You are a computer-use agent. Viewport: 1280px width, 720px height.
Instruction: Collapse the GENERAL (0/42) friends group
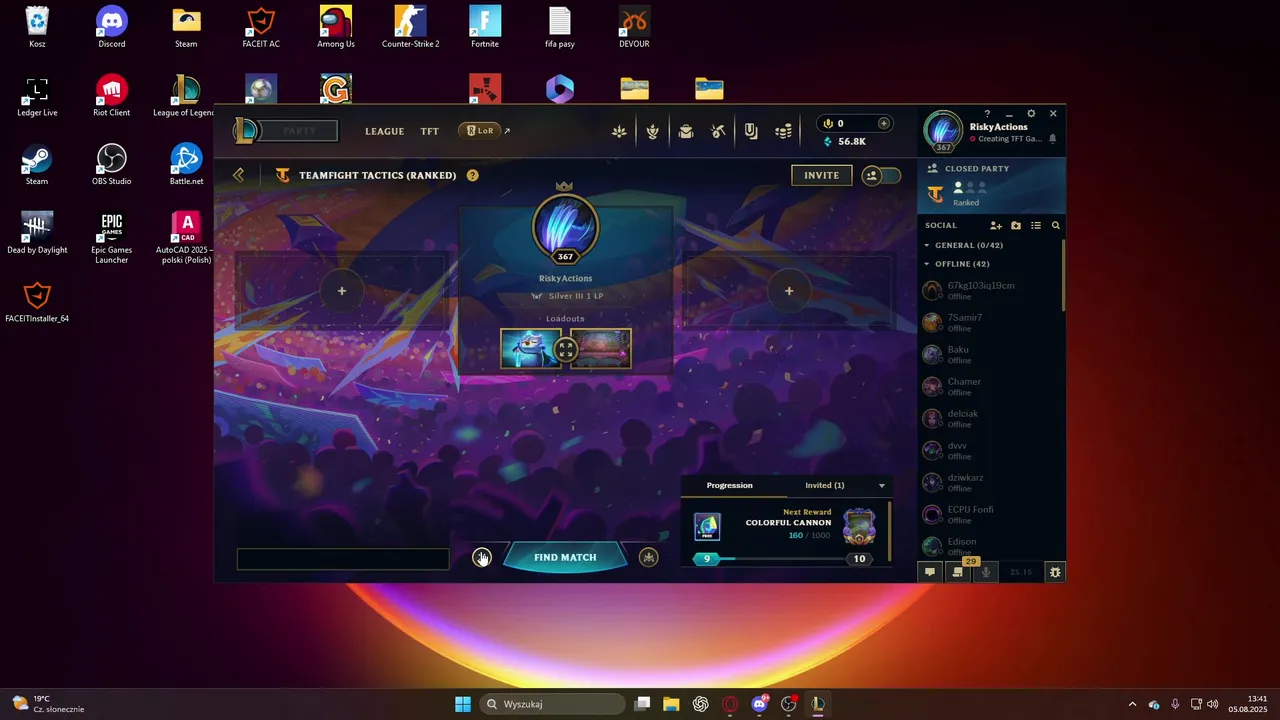(x=964, y=245)
